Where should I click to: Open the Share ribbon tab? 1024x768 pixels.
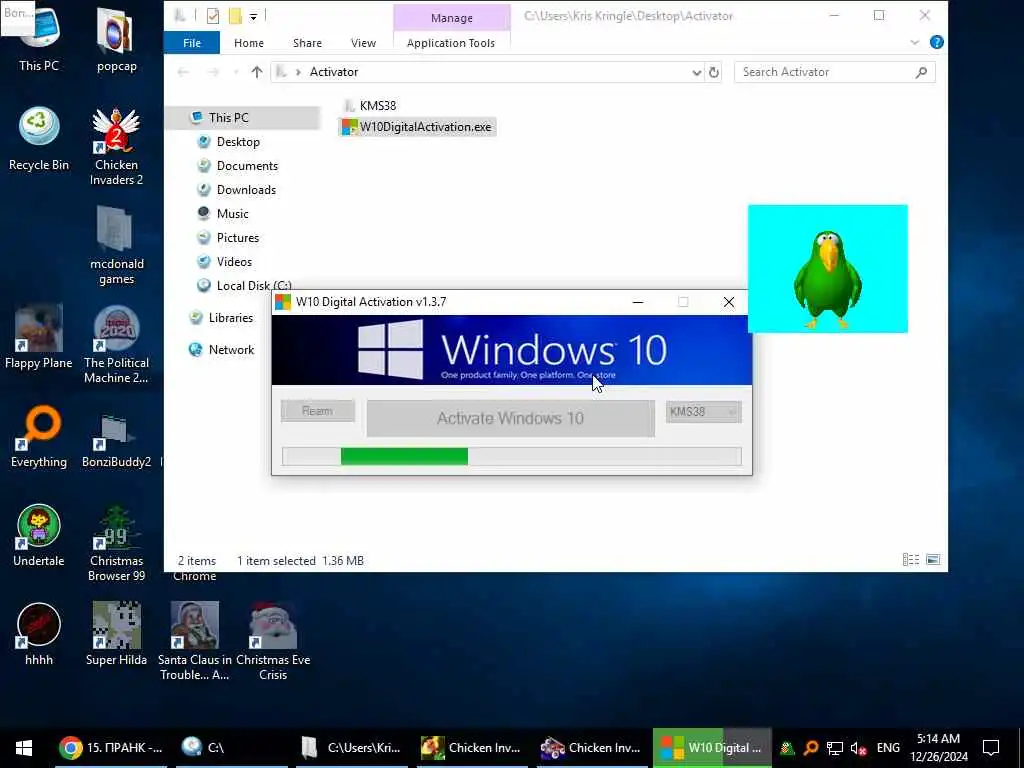307,43
